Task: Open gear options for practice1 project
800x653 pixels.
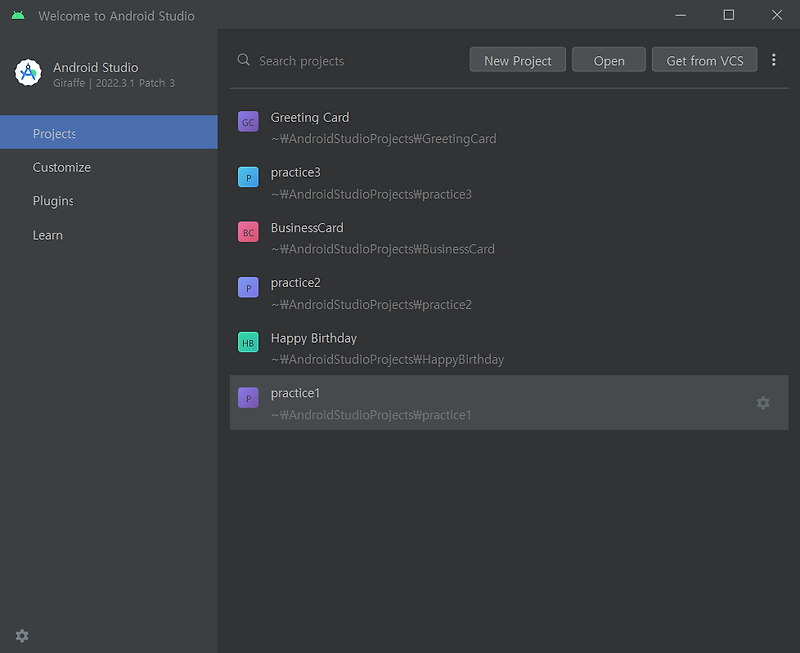Action: click(x=763, y=403)
